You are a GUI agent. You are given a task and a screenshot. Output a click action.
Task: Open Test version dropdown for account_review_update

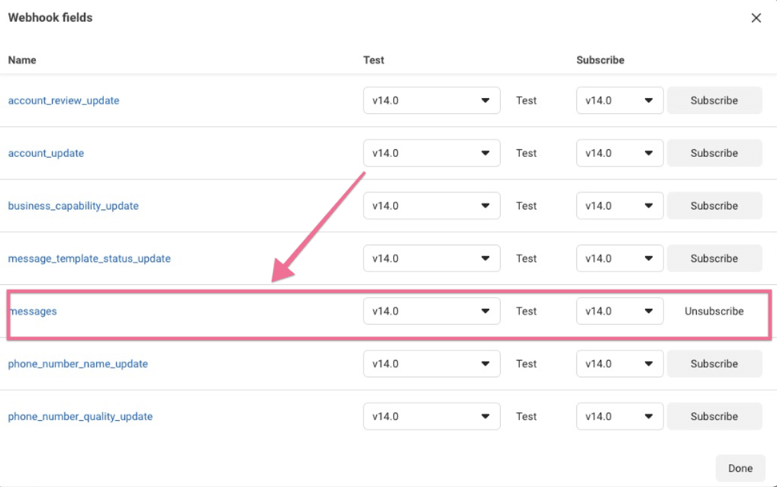(x=432, y=101)
